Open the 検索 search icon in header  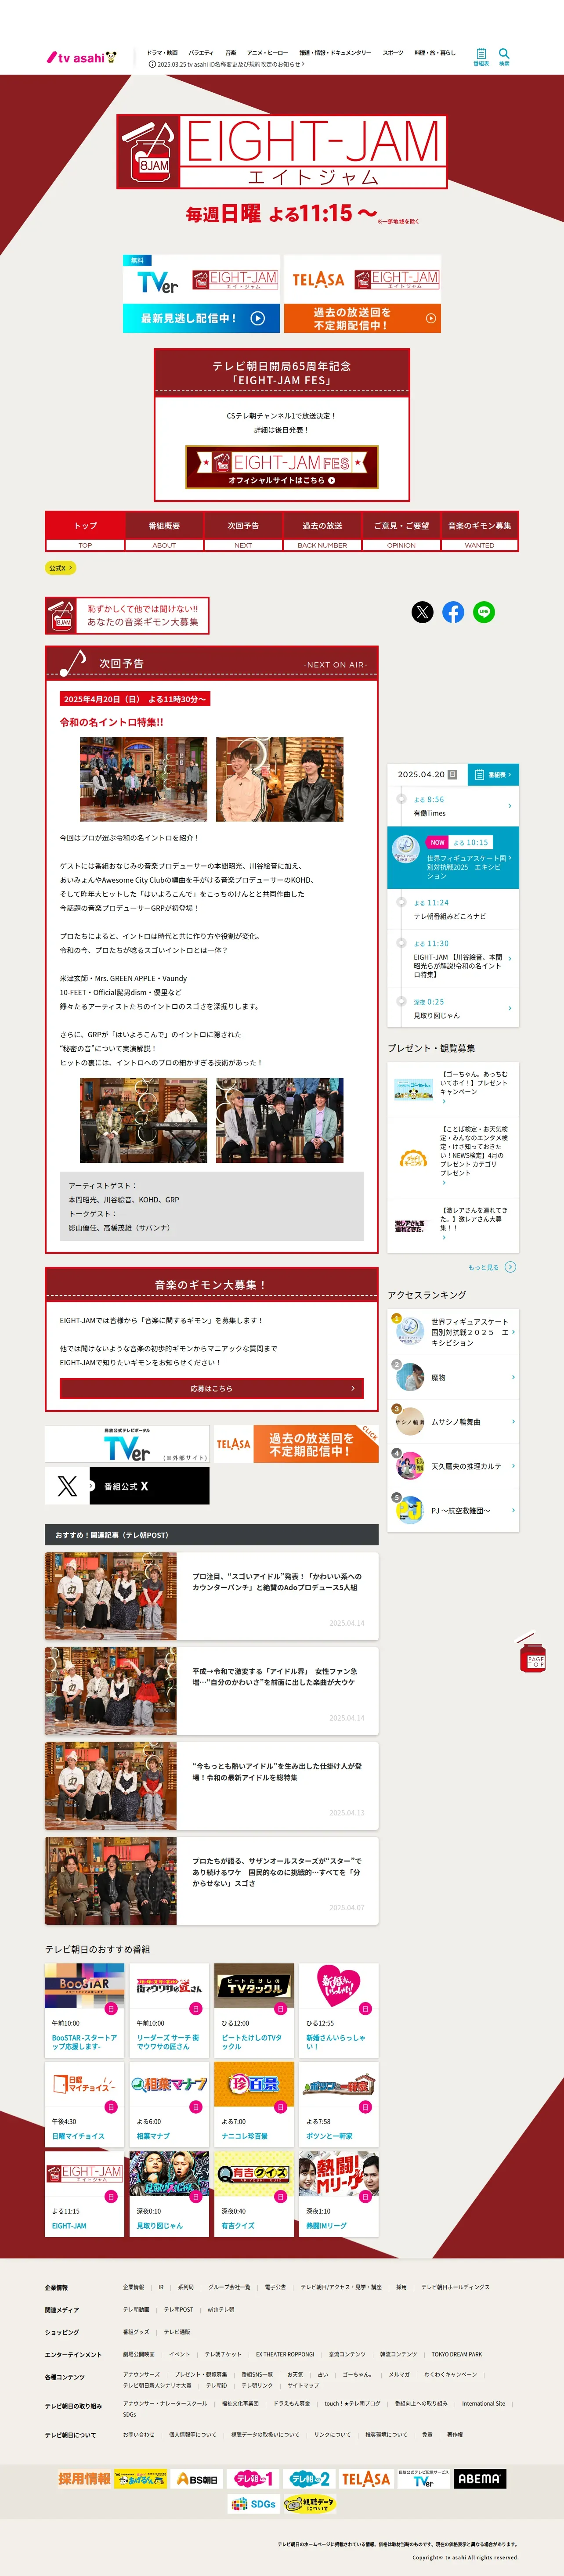[504, 57]
